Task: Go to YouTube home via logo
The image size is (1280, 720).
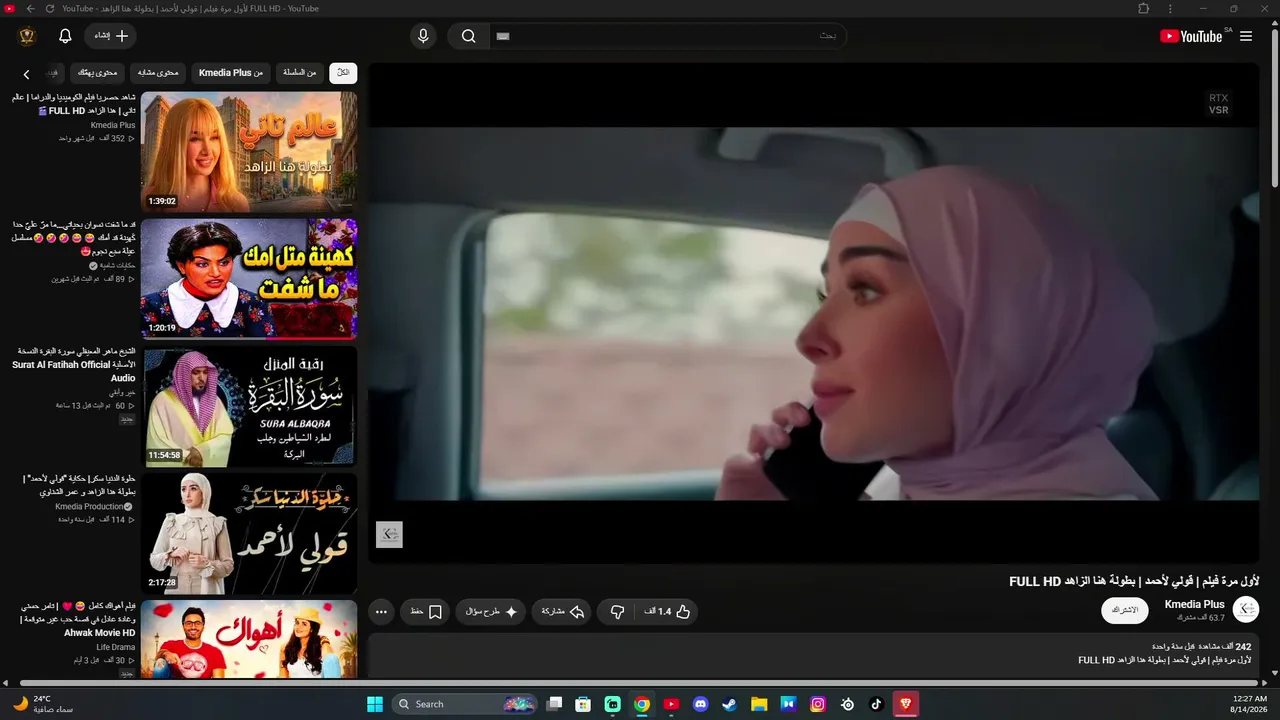Action: pos(1191,36)
